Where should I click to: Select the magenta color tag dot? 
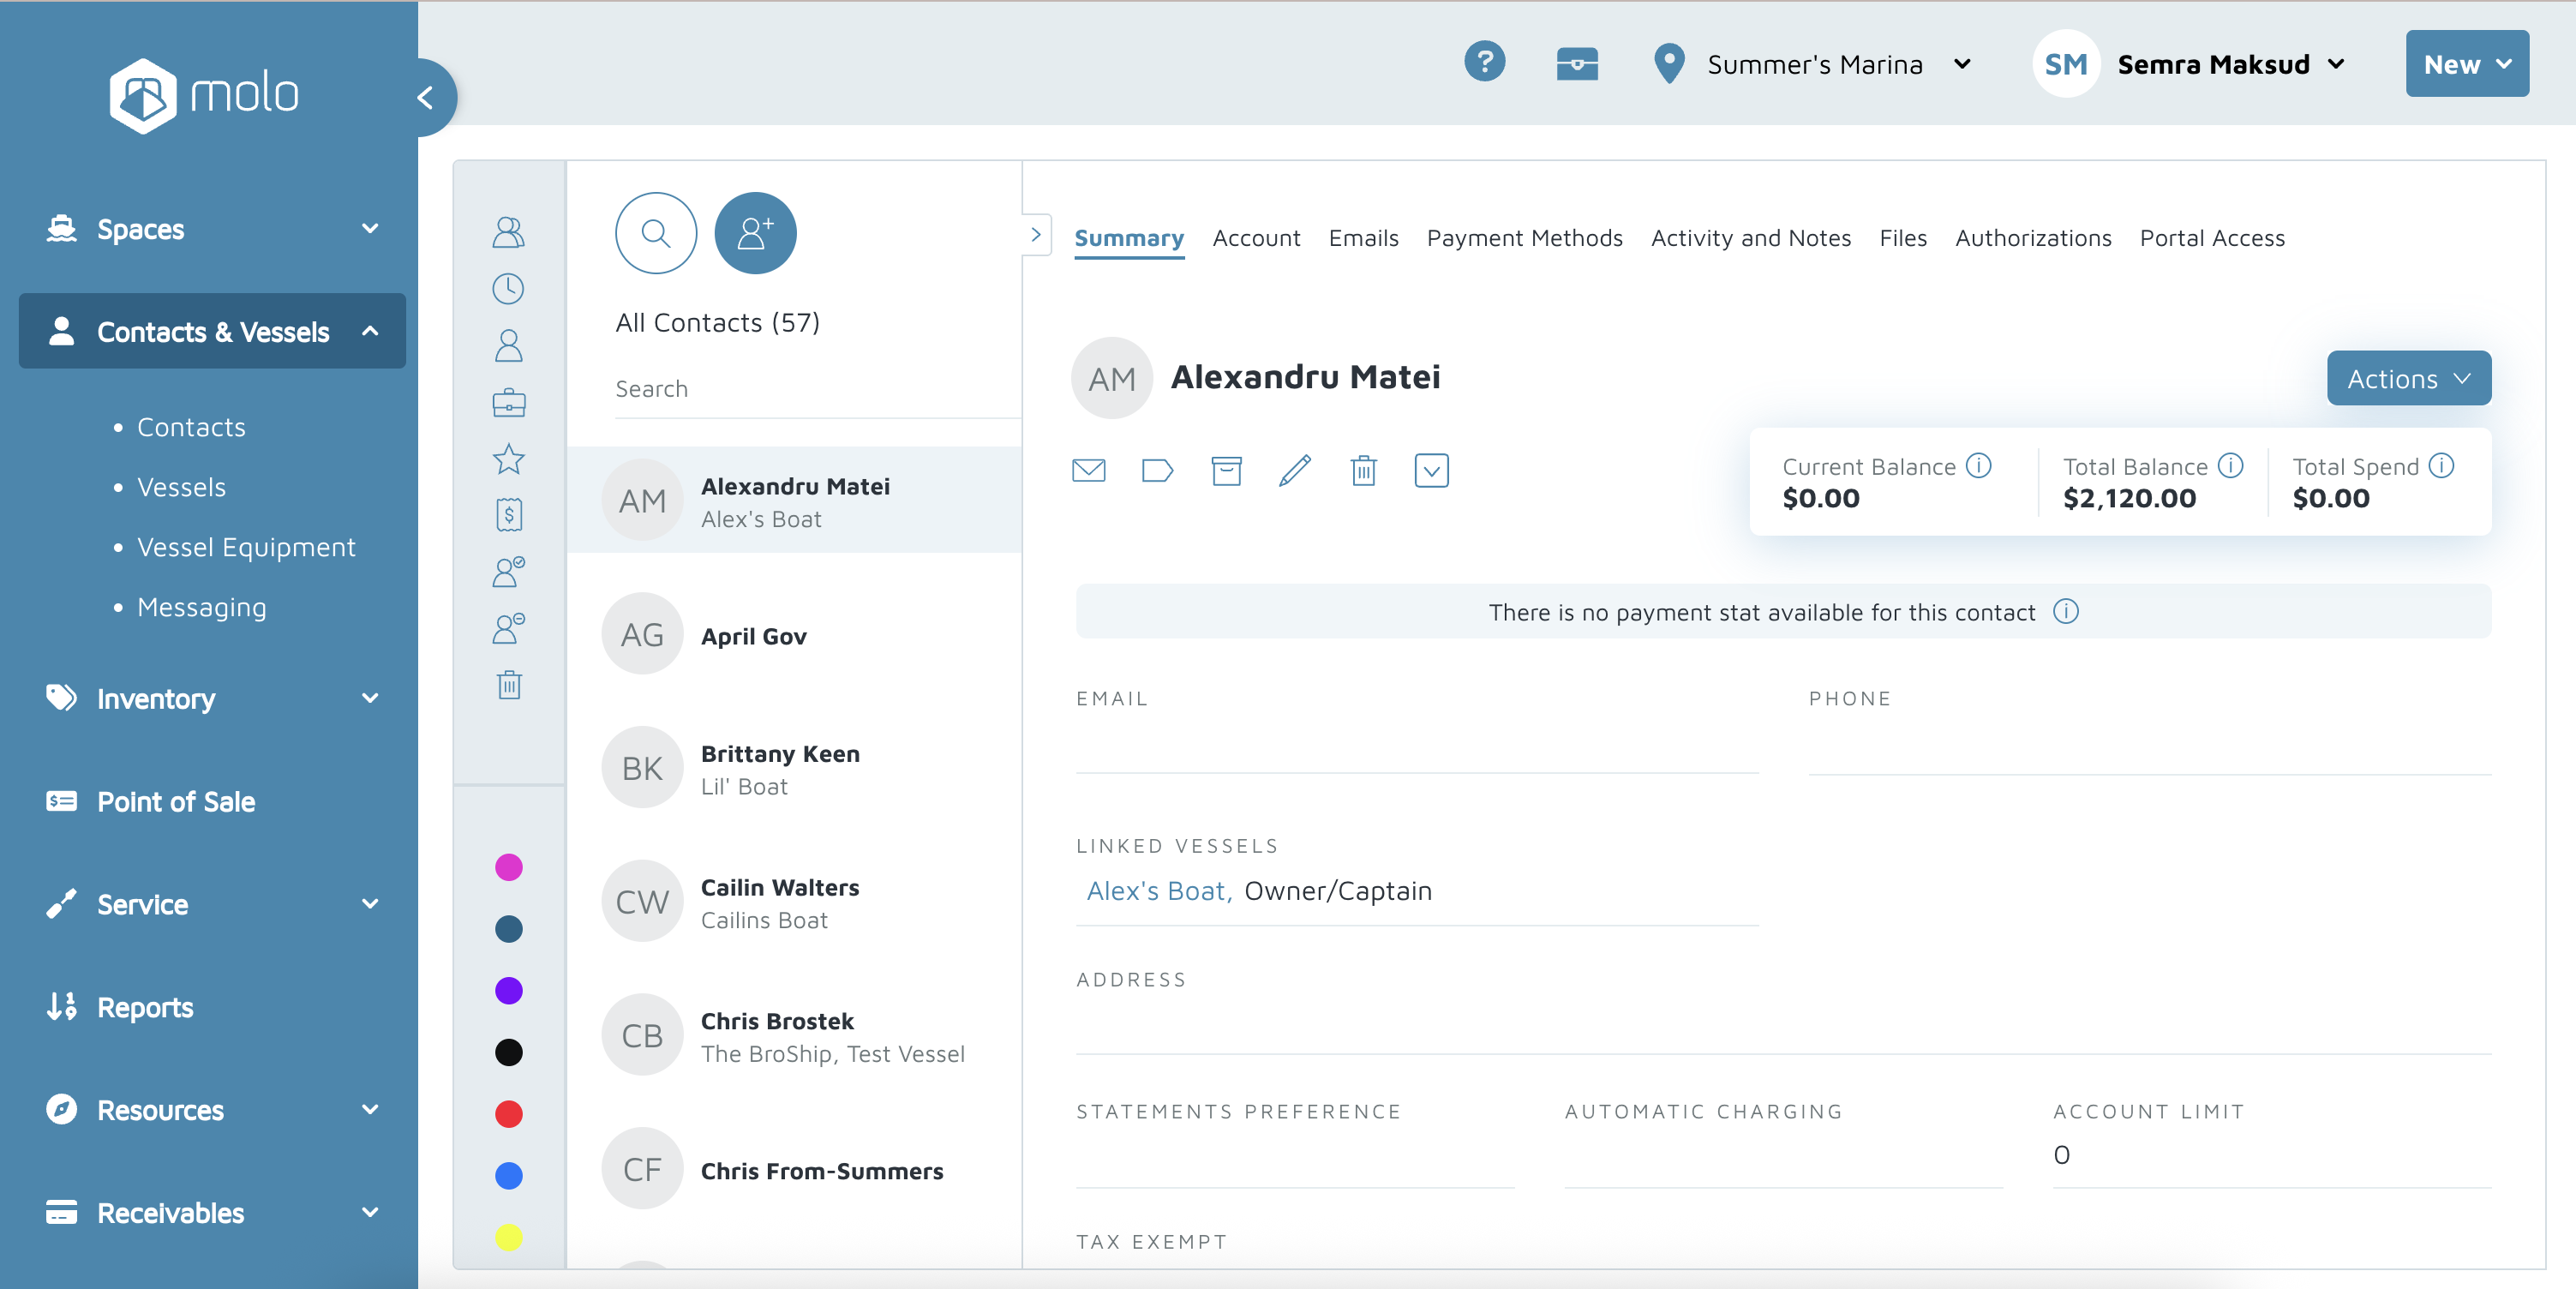tap(508, 867)
